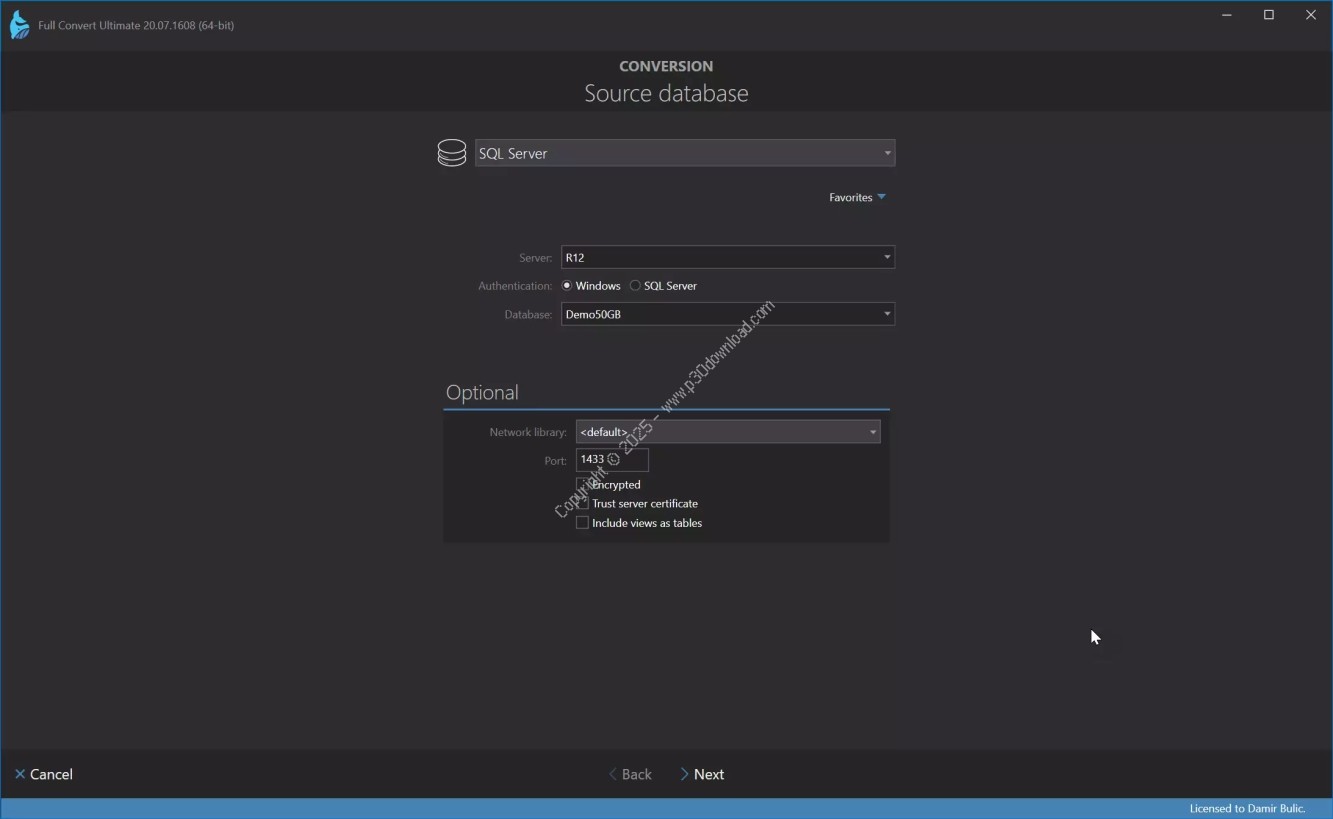Click into the Port field showing 1433

[x=612, y=460]
